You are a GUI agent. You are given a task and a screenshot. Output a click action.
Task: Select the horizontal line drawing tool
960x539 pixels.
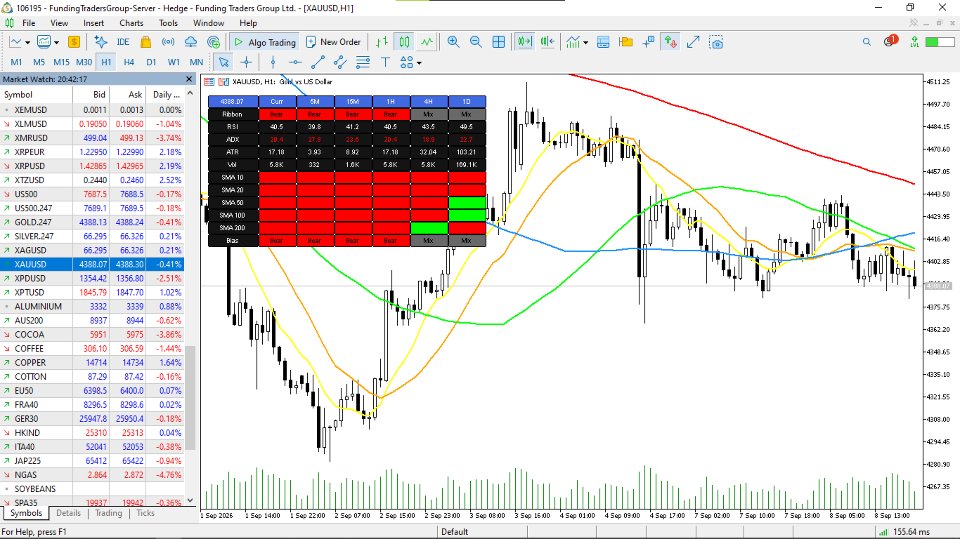pos(295,62)
